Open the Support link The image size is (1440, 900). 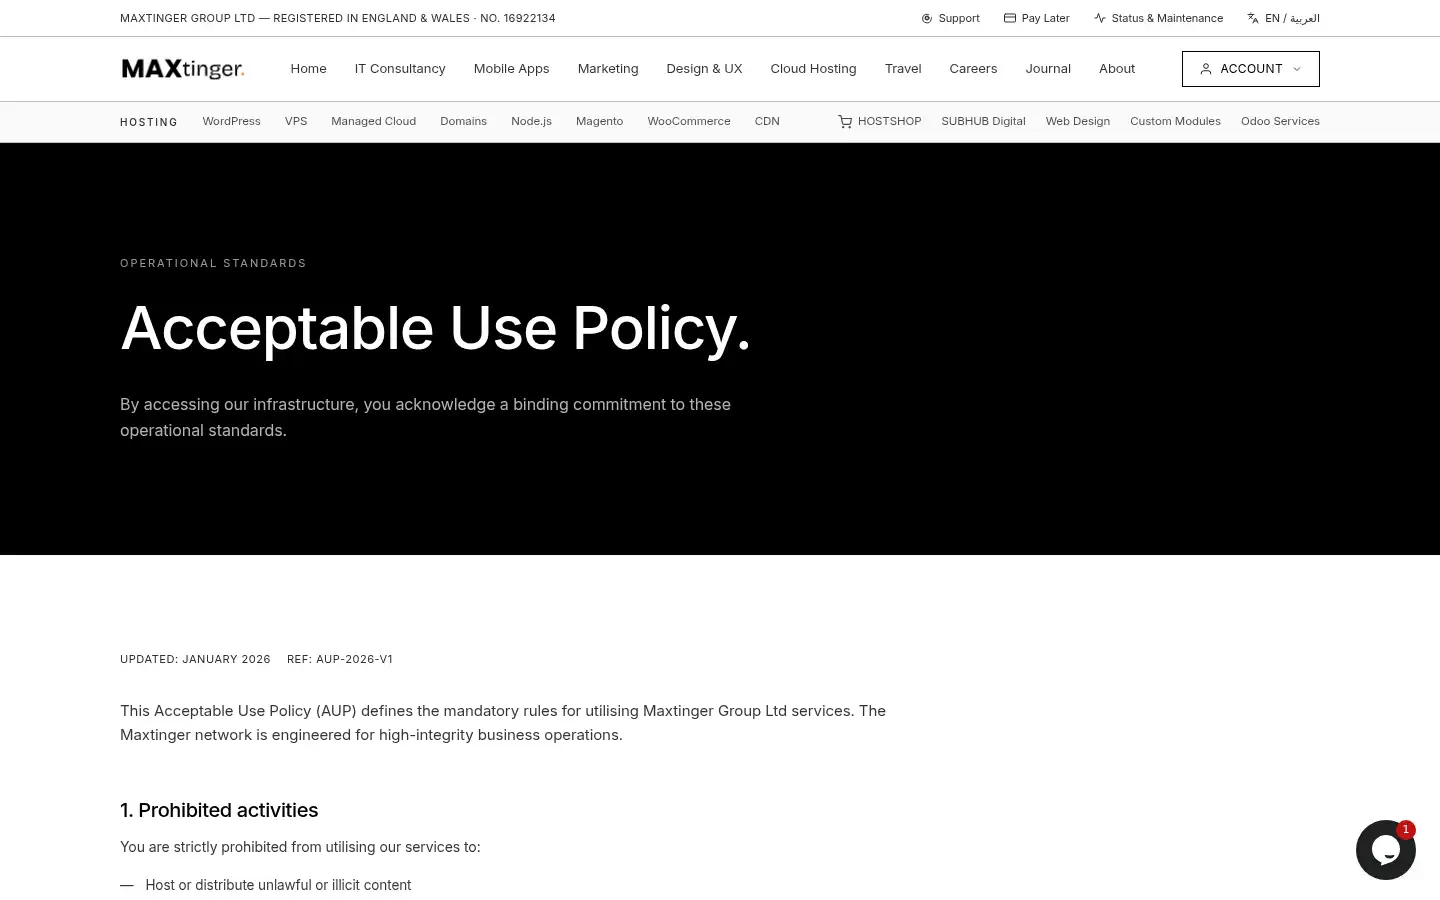950,18
